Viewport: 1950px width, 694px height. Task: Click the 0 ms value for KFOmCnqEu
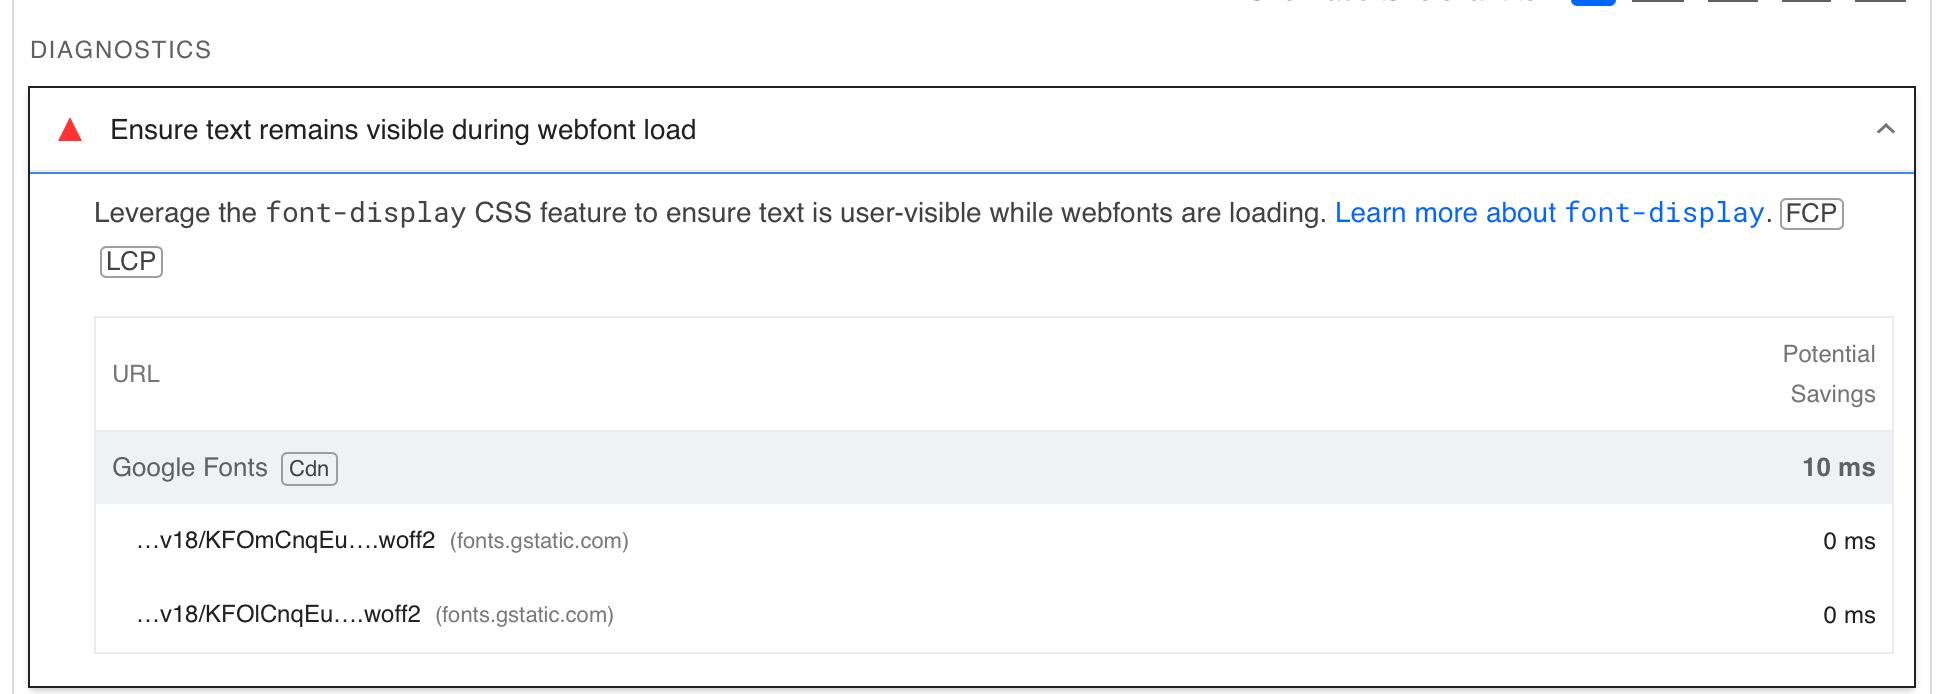pyautogui.click(x=1849, y=541)
